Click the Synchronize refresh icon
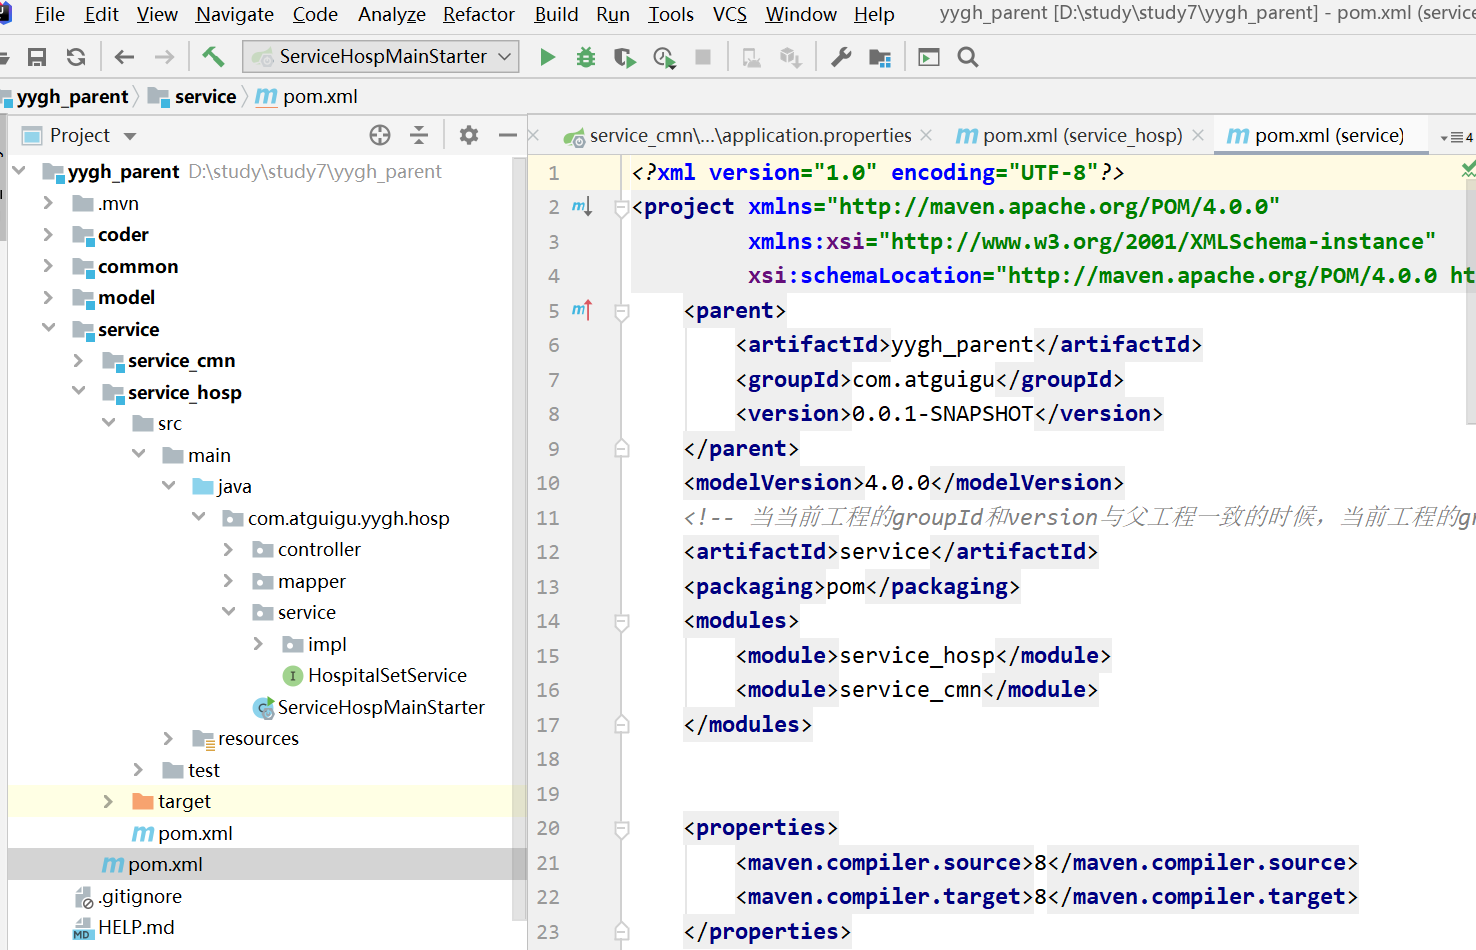This screenshot has width=1476, height=950. pyautogui.click(x=76, y=57)
